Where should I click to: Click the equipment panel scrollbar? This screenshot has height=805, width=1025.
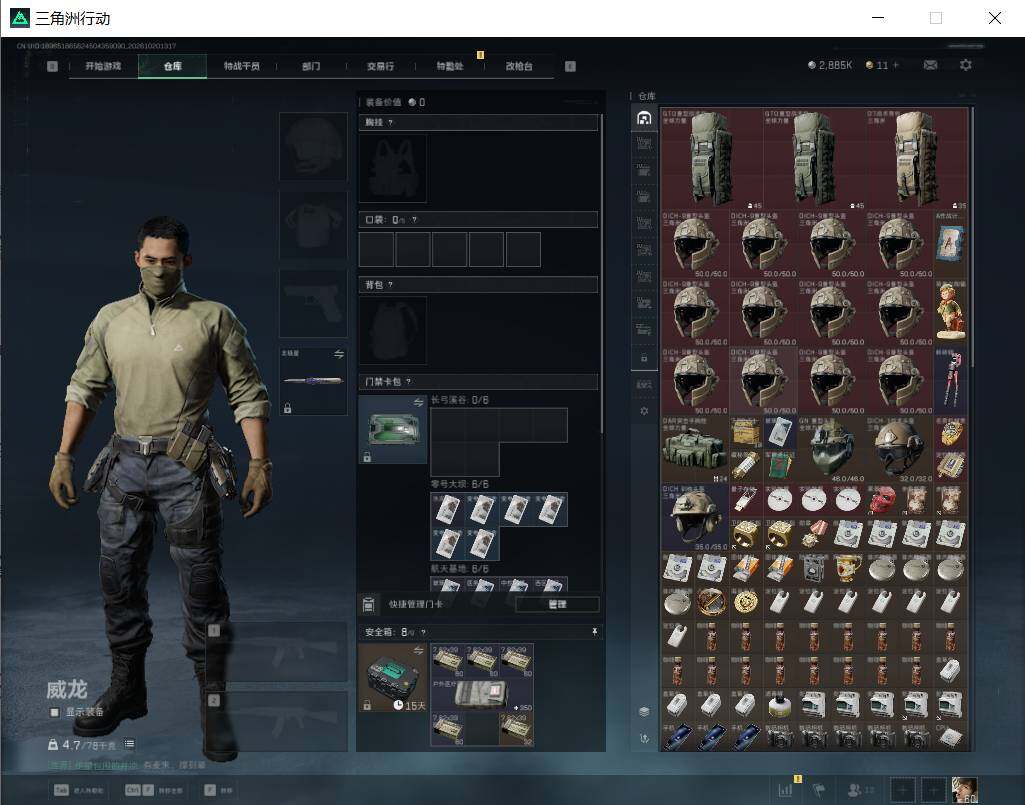[x=601, y=275]
